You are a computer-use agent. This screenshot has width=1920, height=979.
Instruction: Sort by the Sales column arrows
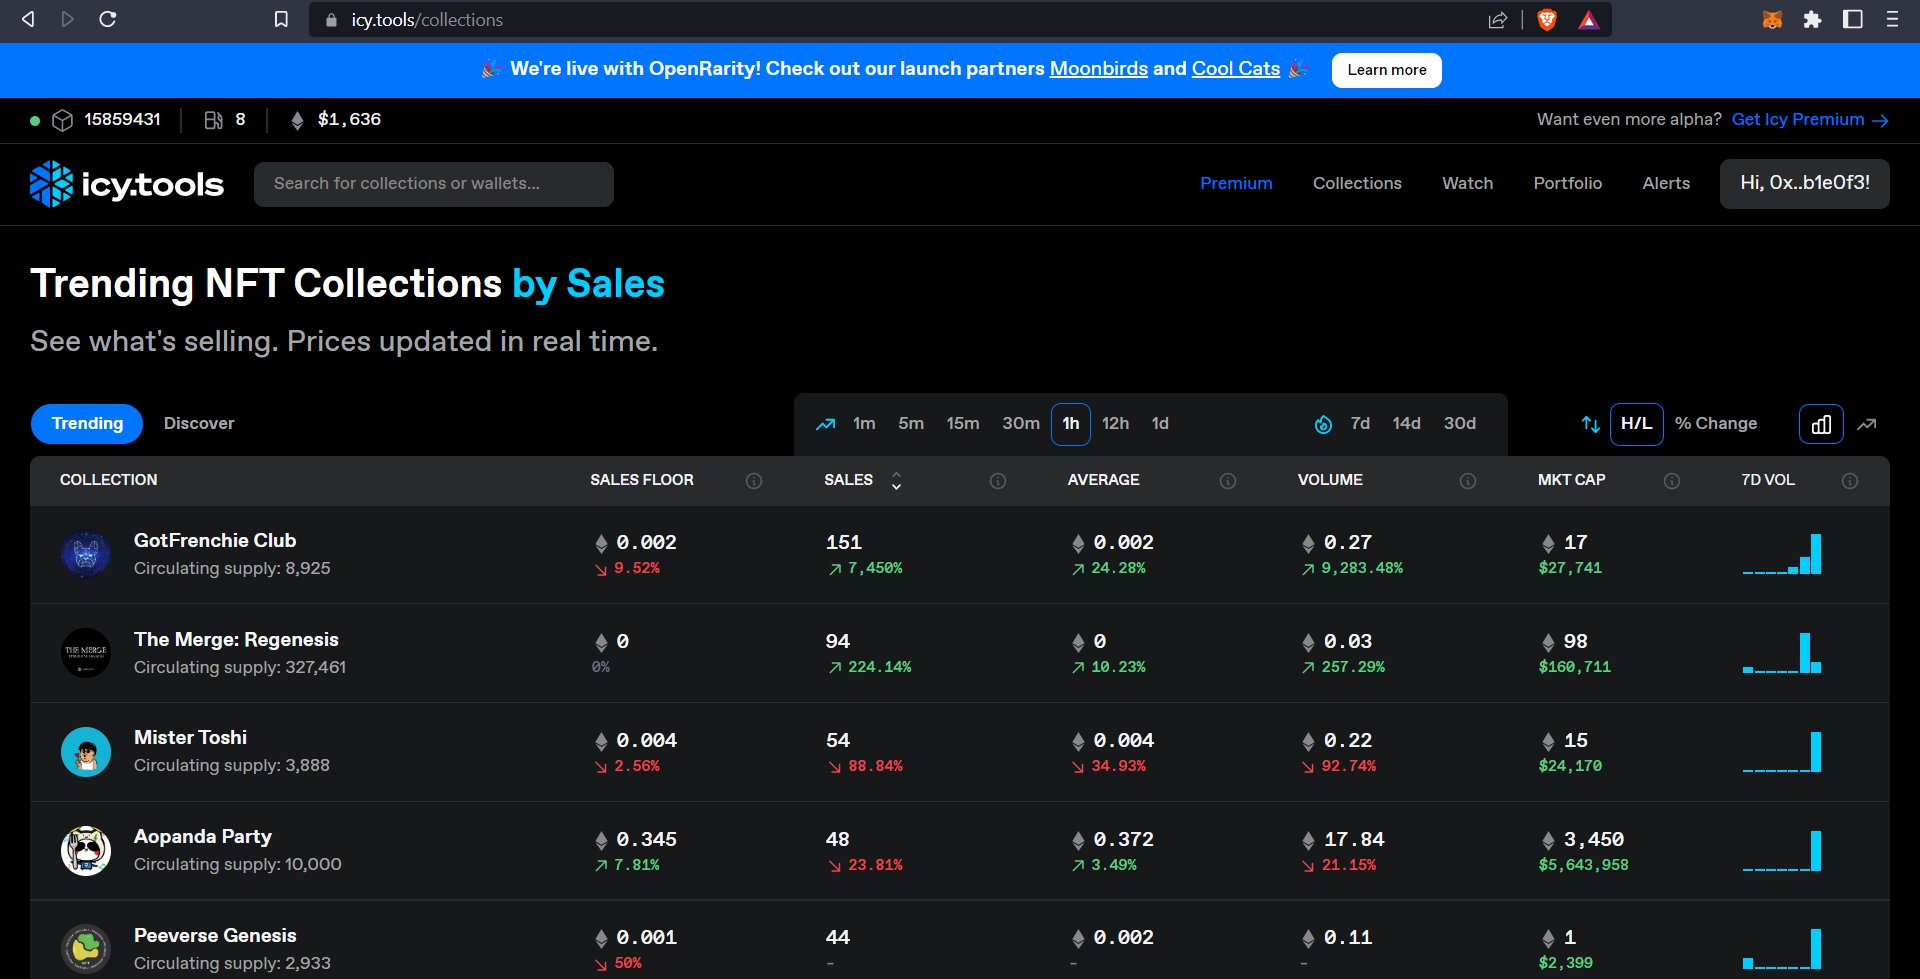896,481
